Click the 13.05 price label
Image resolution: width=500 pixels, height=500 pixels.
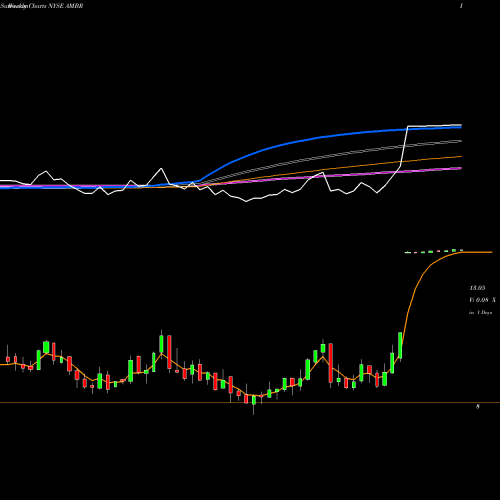[x=477, y=288]
